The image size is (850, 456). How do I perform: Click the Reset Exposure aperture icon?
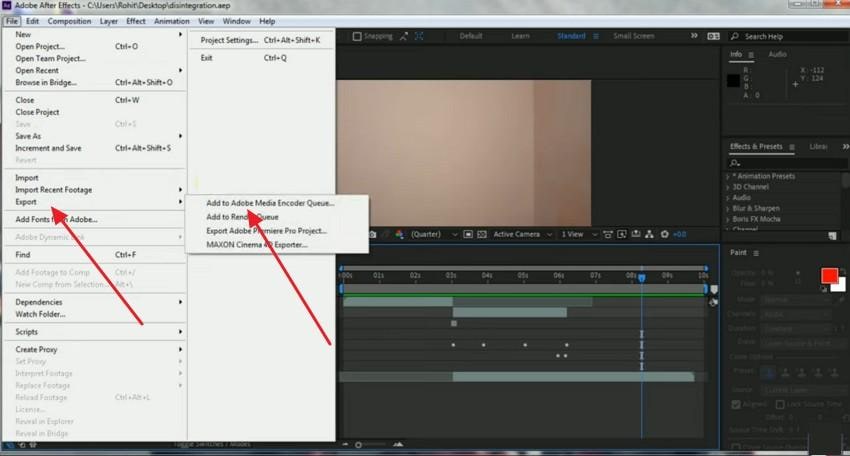[665, 234]
